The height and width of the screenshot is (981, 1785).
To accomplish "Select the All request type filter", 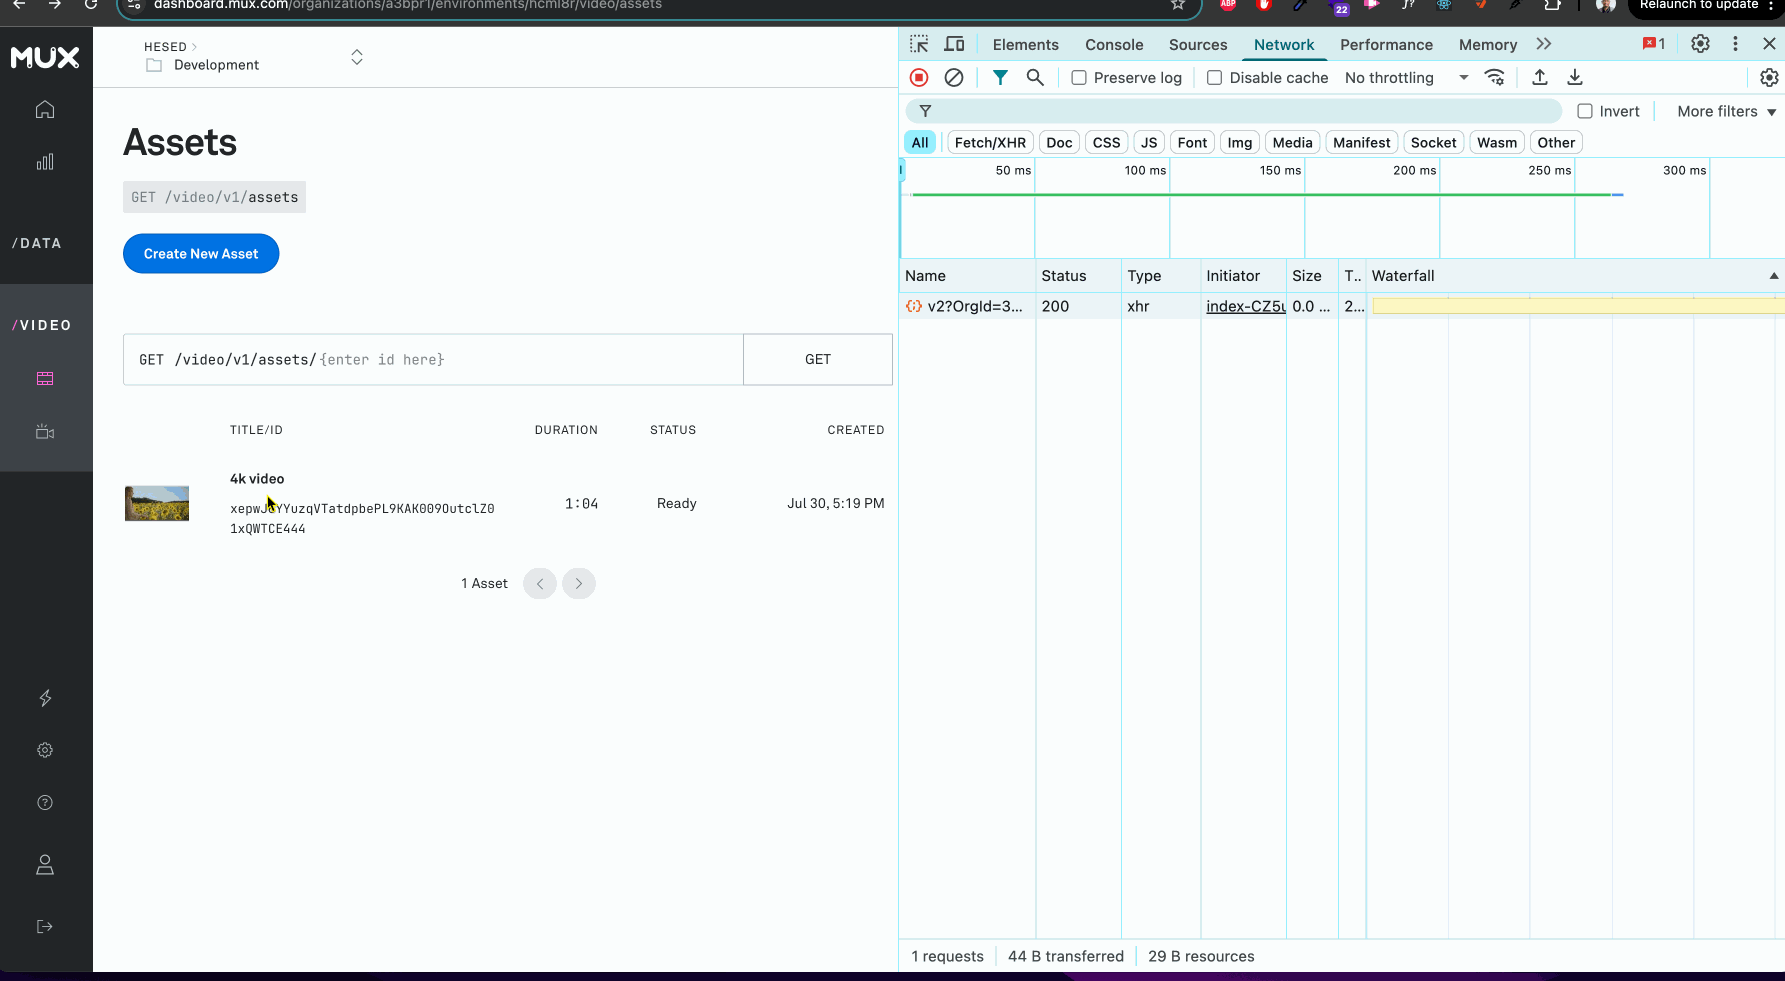I will click(x=920, y=143).
